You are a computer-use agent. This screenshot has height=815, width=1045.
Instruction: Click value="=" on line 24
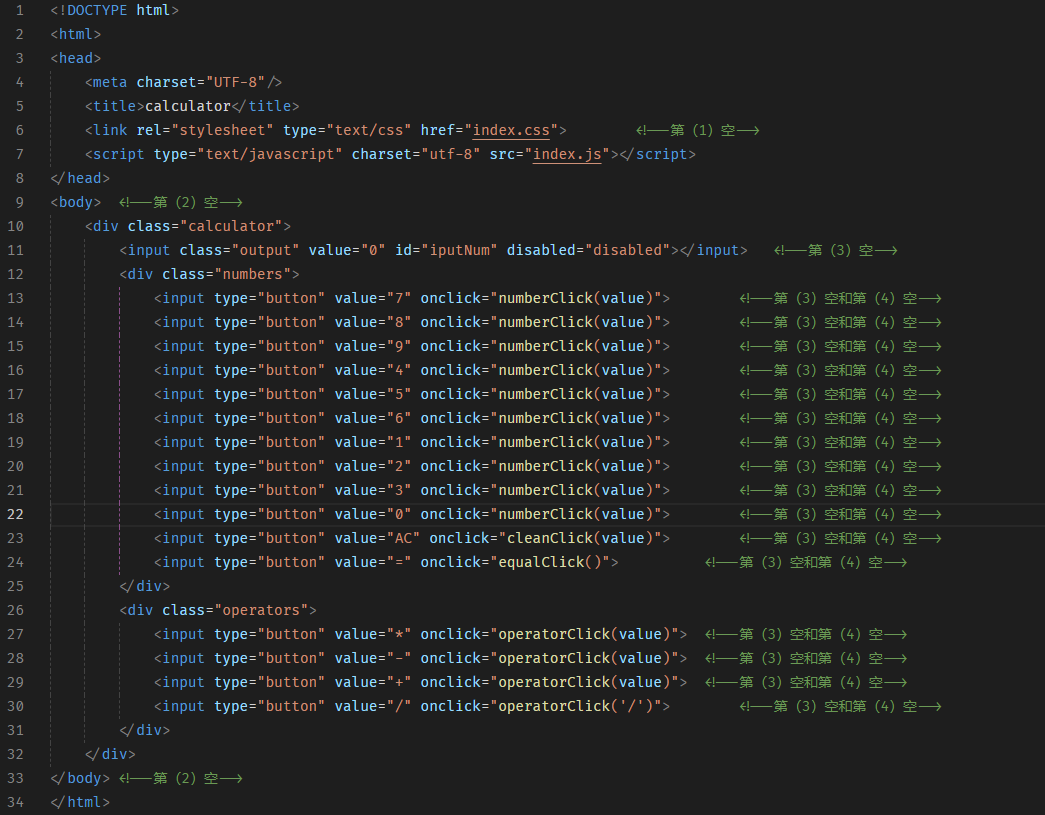click(x=373, y=562)
